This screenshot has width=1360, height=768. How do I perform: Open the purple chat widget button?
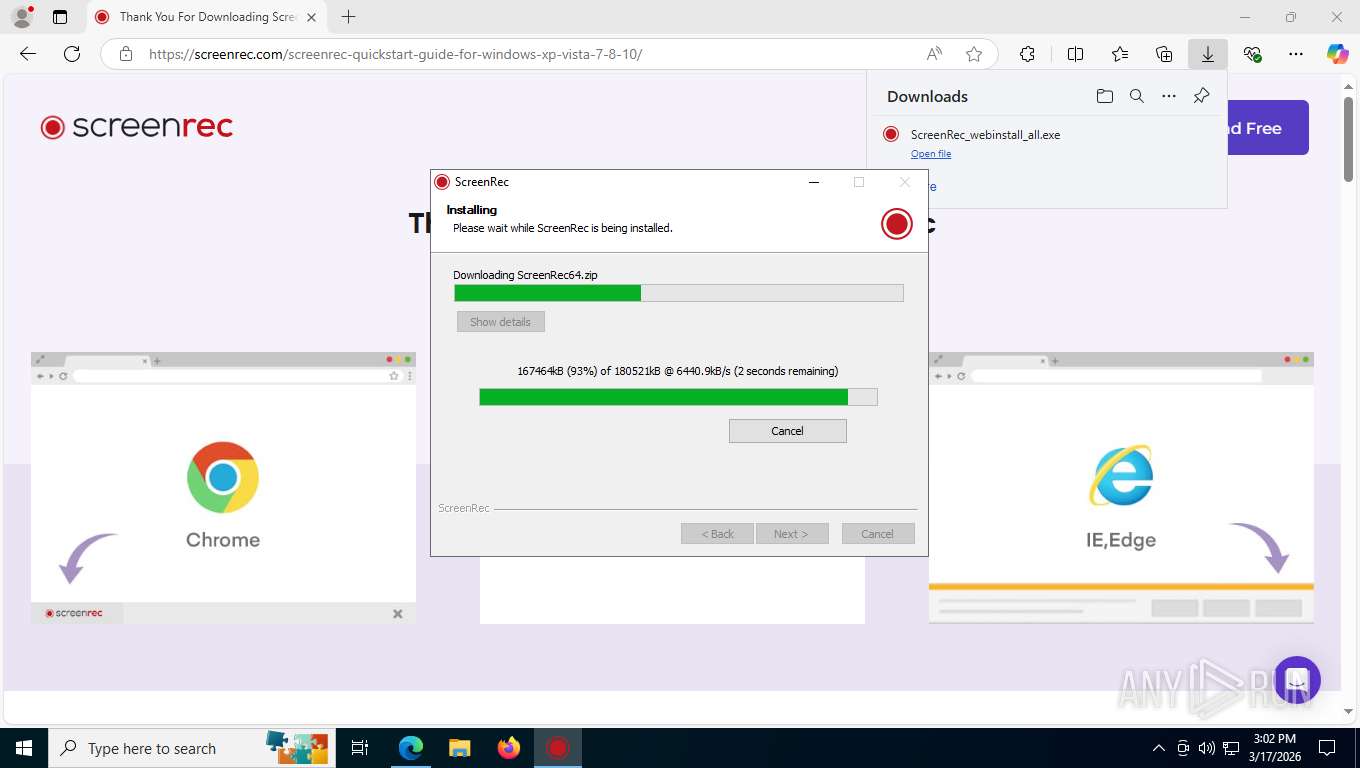[x=1297, y=680]
